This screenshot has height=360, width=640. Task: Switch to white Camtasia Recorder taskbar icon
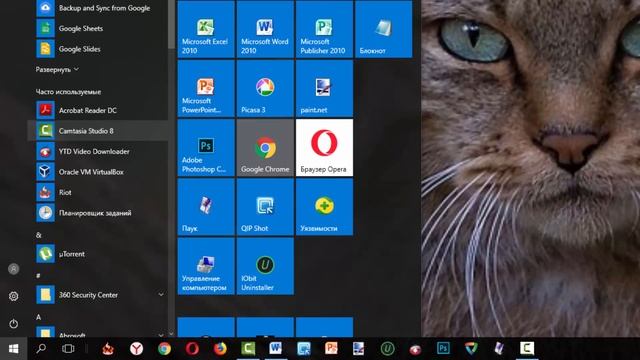[x=527, y=349]
